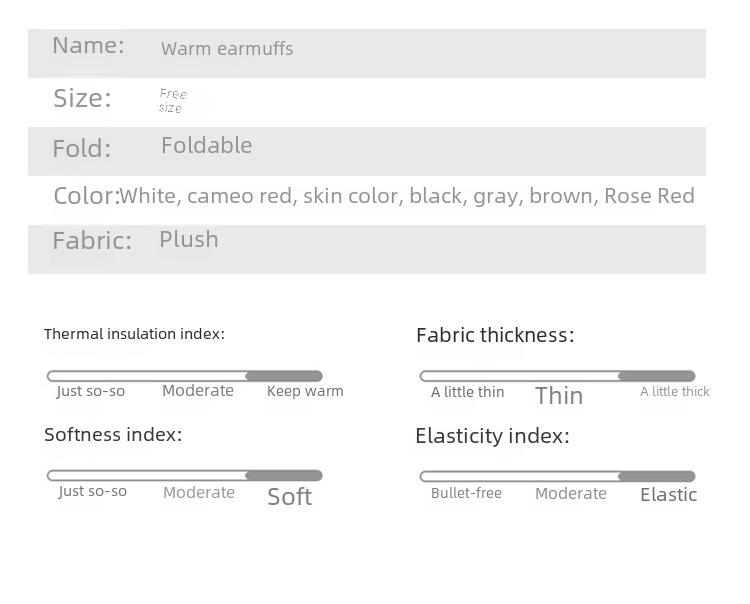This screenshot has width=750, height=604.
Task: Click the 'Bullet-free' label
Action: tap(466, 493)
